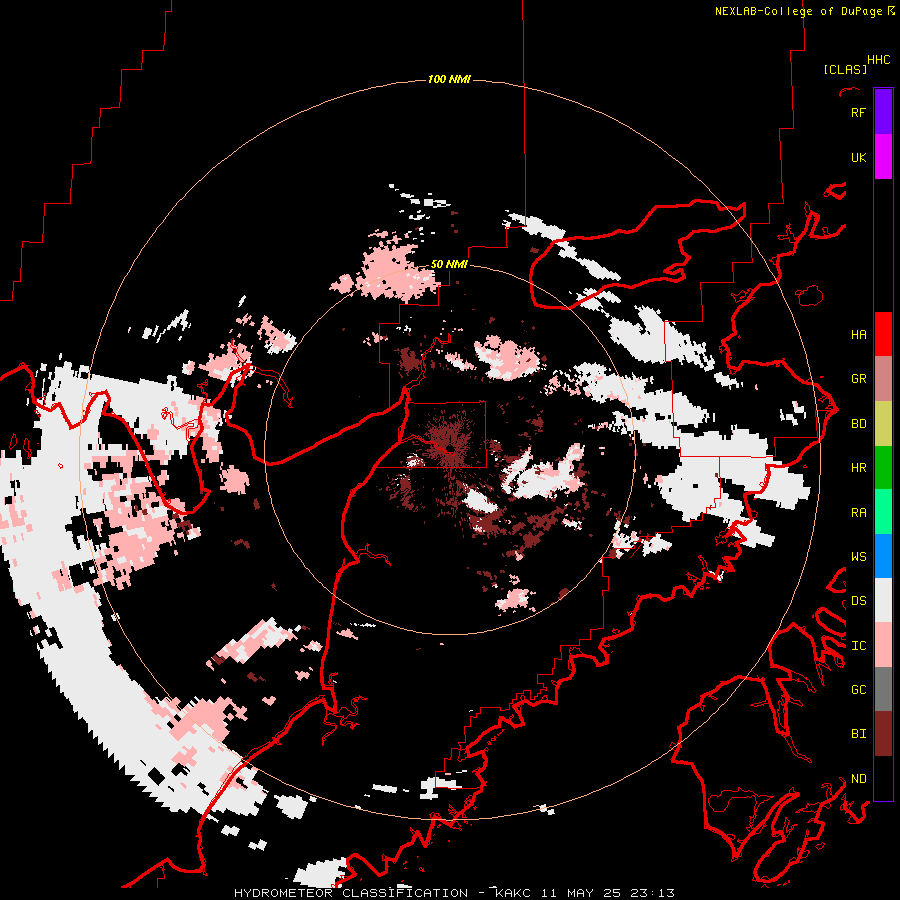
Task: Click the [CLAS] units label
Action: click(845, 69)
